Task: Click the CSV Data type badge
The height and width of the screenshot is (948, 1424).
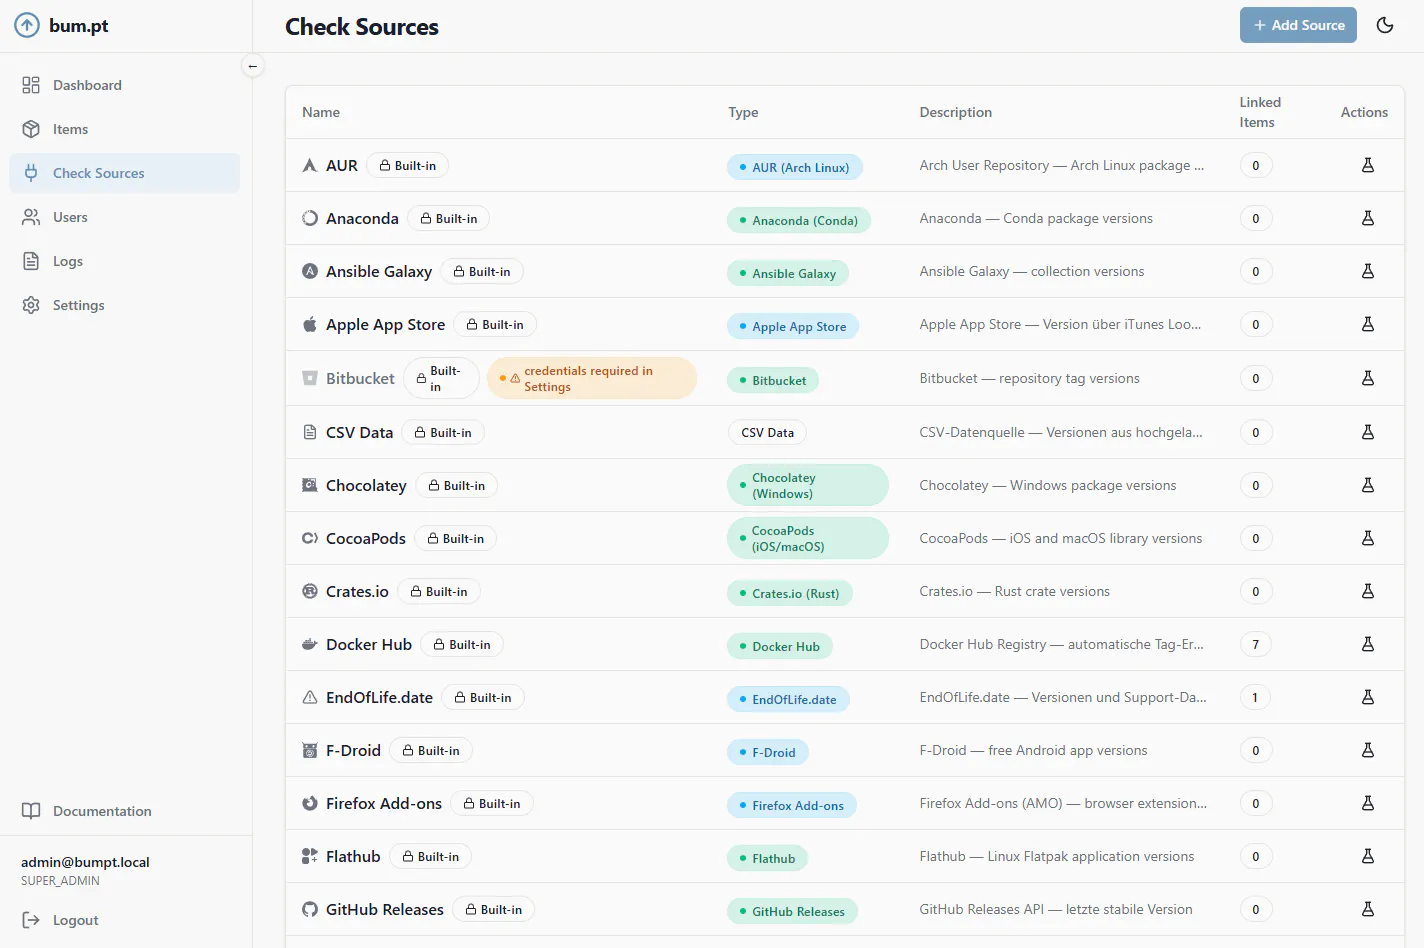Action: (767, 432)
